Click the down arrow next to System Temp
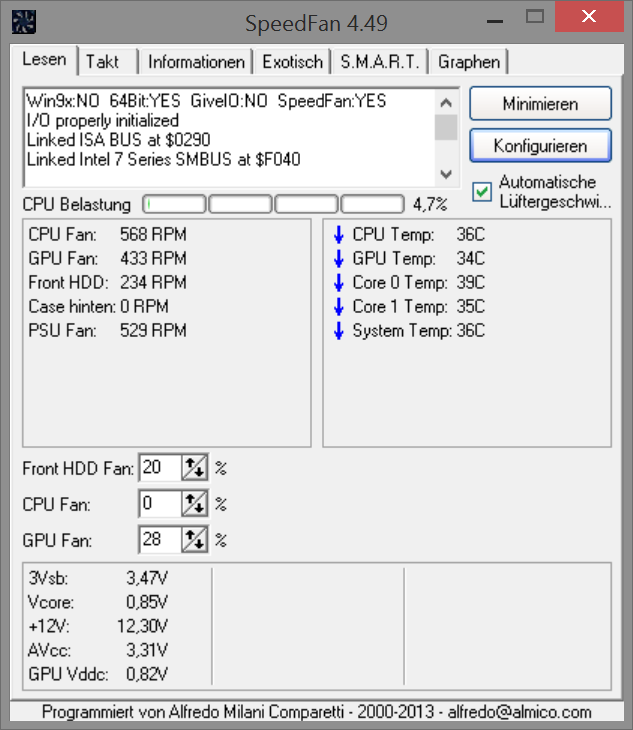Viewport: 633px width, 730px height. click(339, 331)
